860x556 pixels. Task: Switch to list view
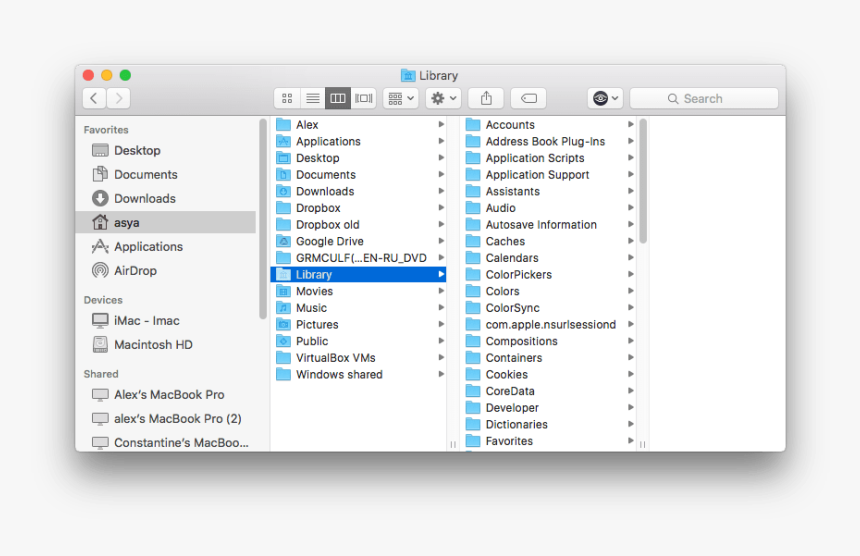pyautogui.click(x=313, y=98)
